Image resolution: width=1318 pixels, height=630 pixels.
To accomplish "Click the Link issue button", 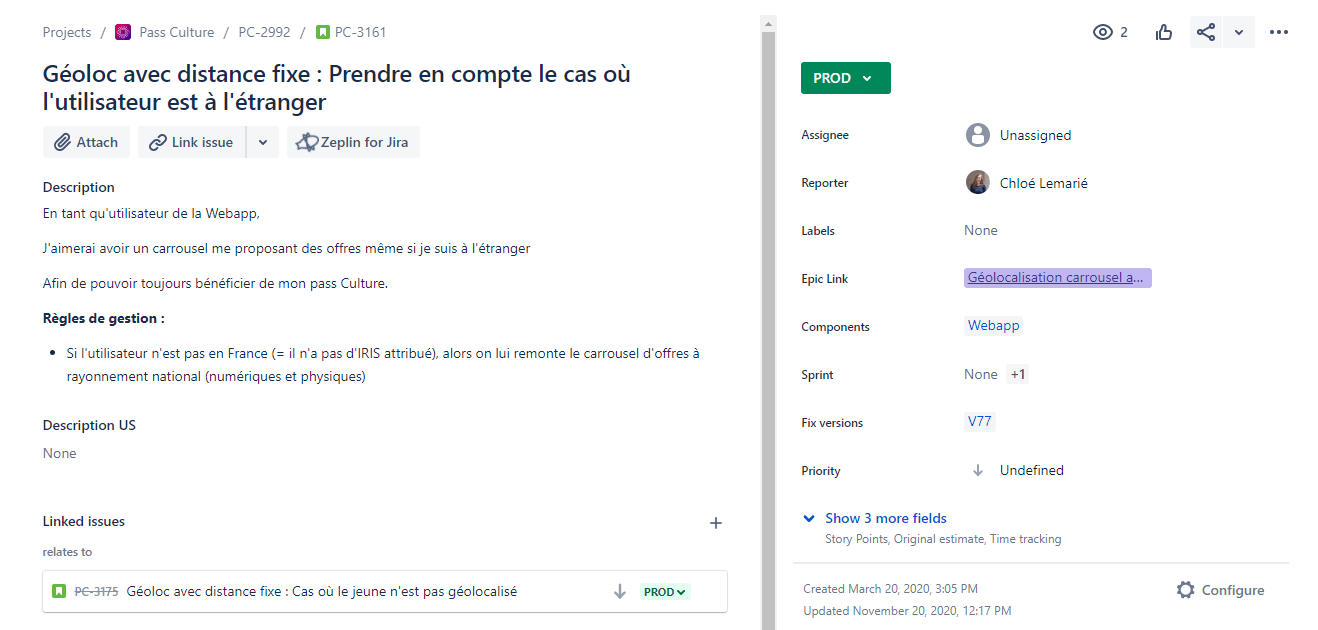I will (x=191, y=142).
